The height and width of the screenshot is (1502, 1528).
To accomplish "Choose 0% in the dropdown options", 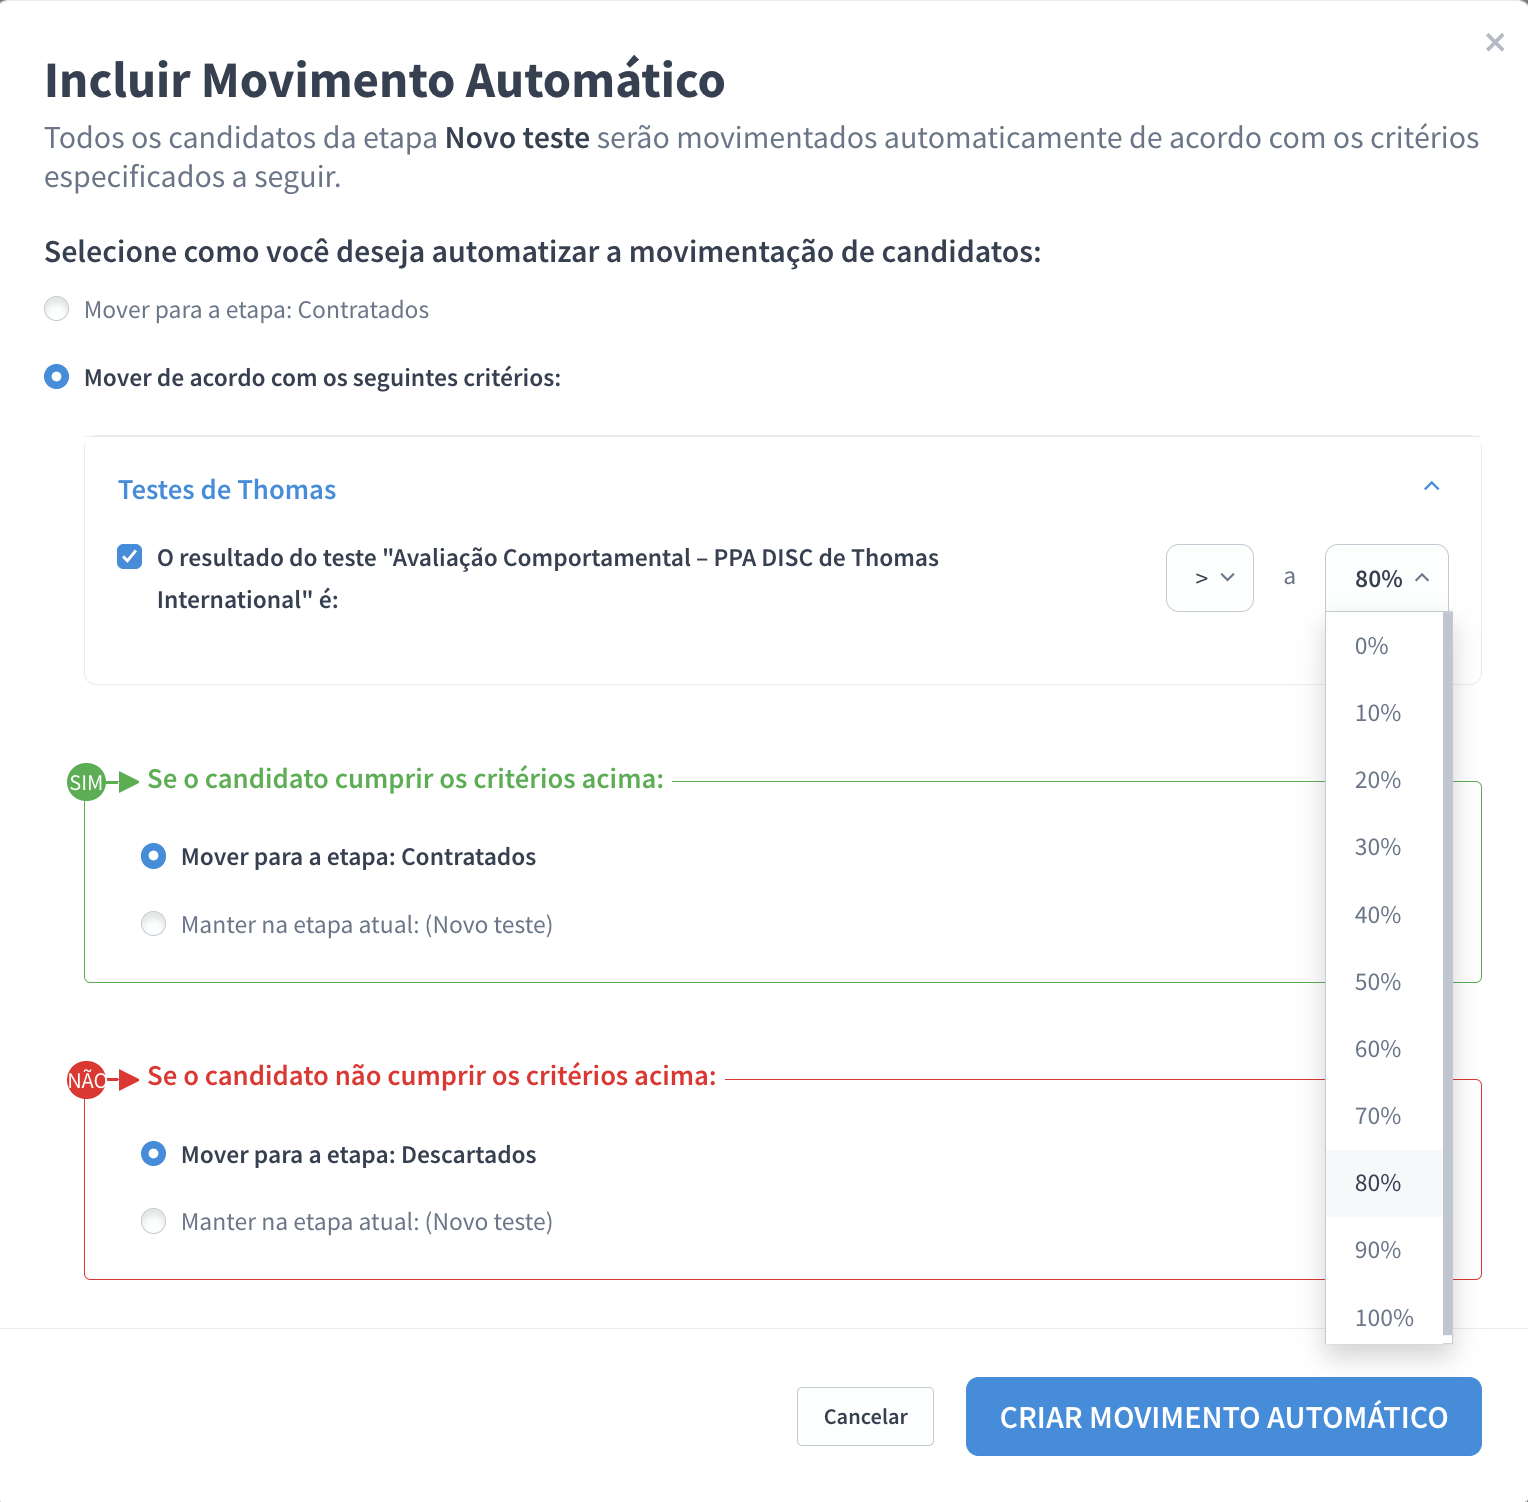I will point(1371,646).
